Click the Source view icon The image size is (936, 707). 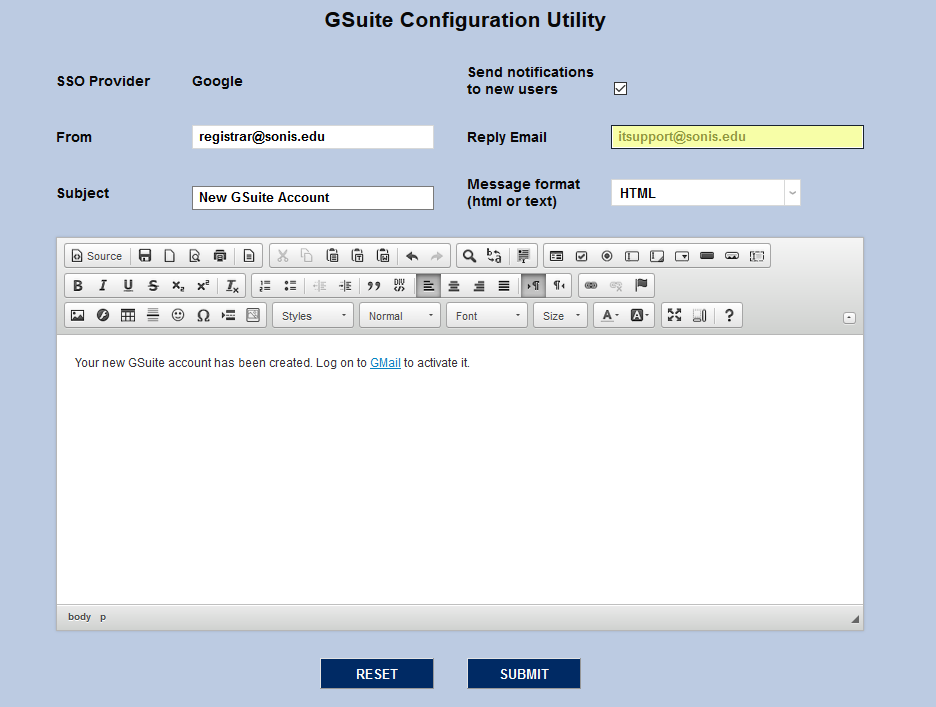click(96, 255)
